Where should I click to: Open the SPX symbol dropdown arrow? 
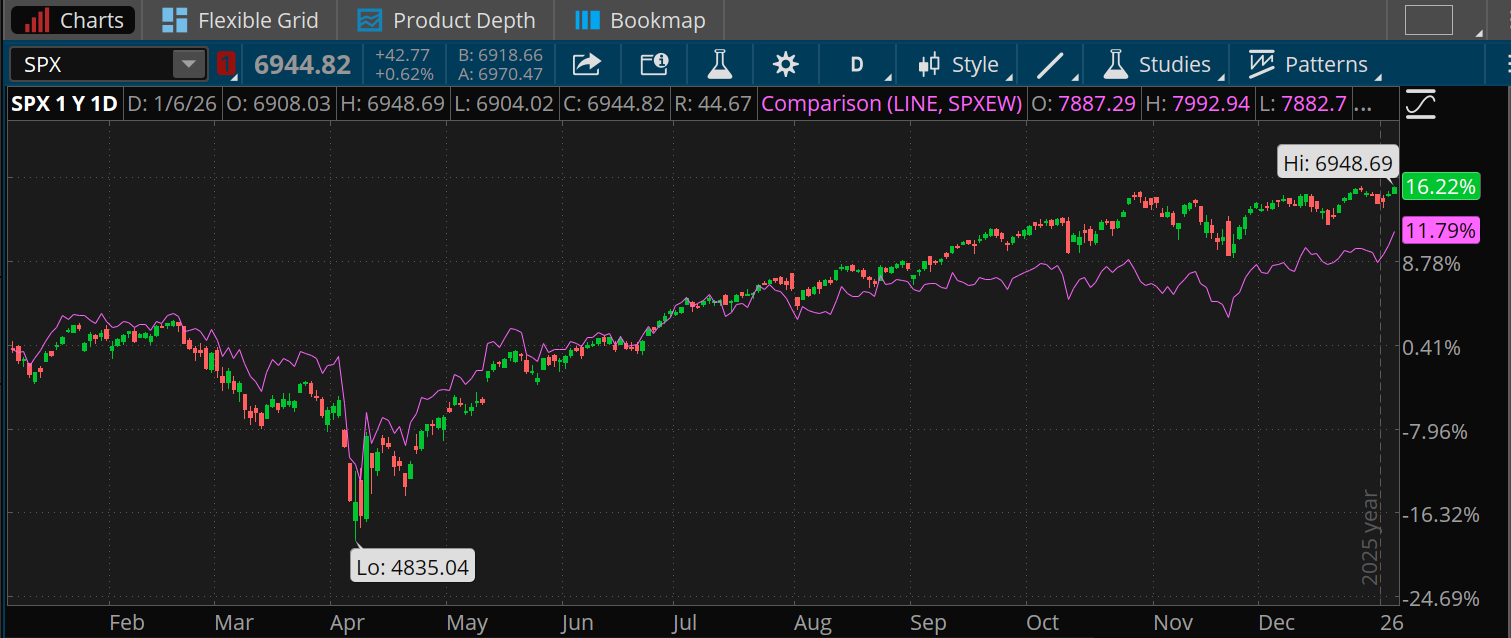point(188,63)
